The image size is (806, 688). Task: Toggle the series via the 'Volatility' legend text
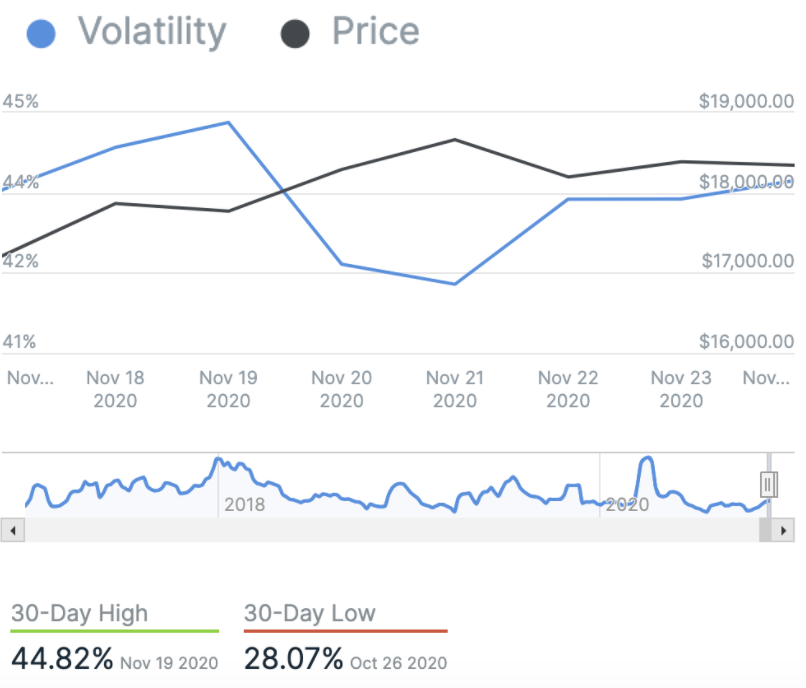coord(153,32)
